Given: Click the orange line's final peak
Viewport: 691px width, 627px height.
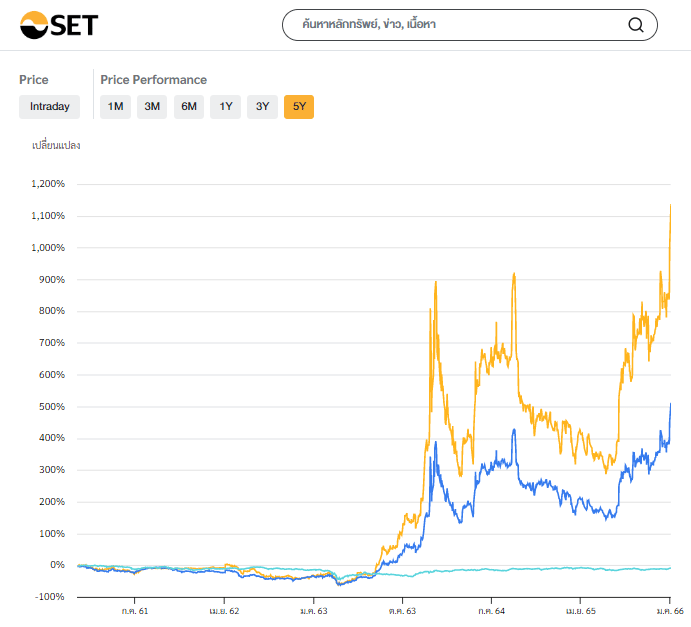Looking at the screenshot, I should click(x=670, y=206).
